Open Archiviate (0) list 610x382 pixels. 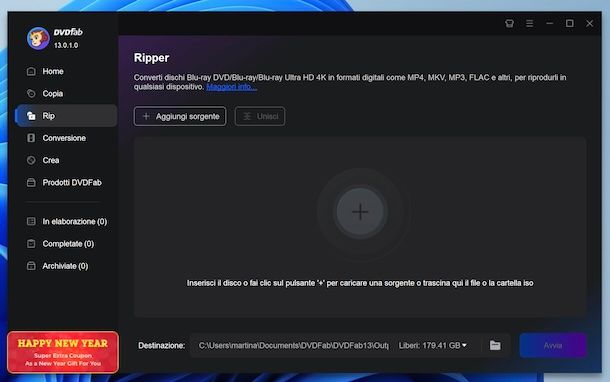(x=65, y=266)
